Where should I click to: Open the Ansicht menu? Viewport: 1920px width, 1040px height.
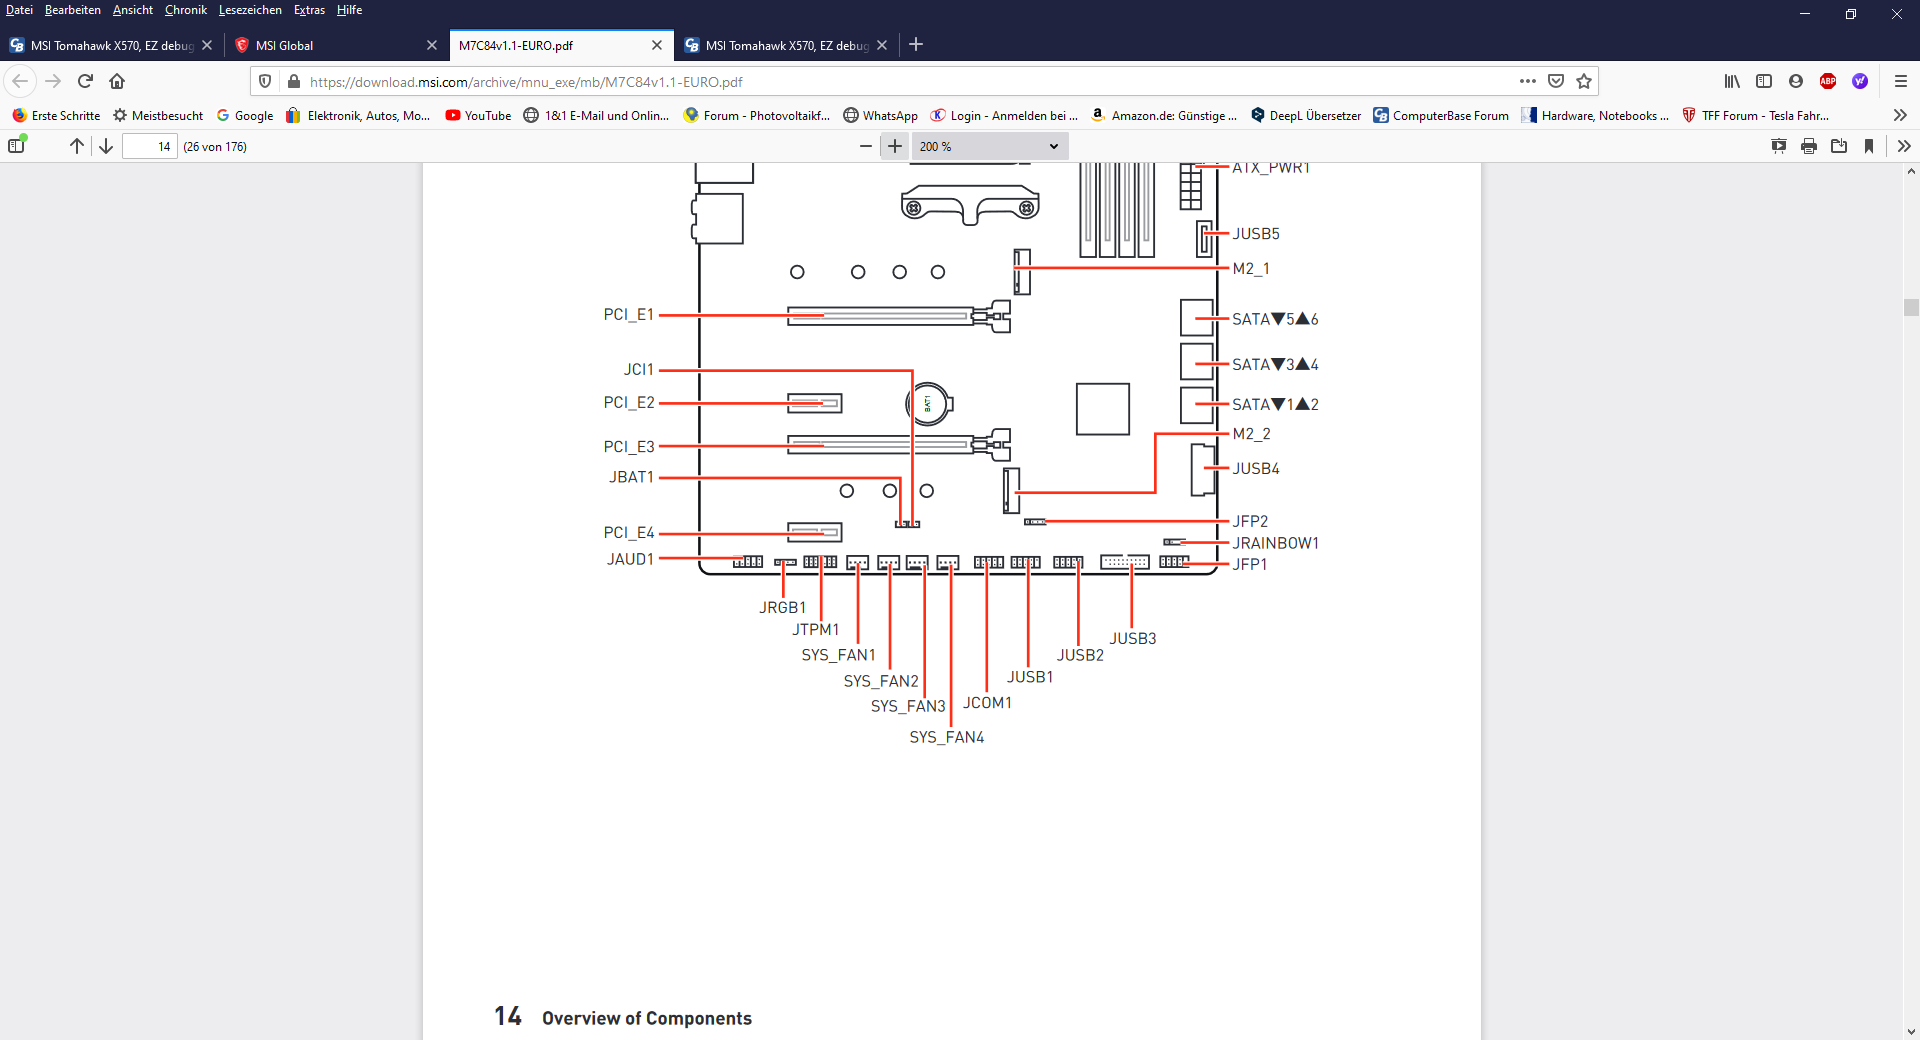click(x=133, y=10)
